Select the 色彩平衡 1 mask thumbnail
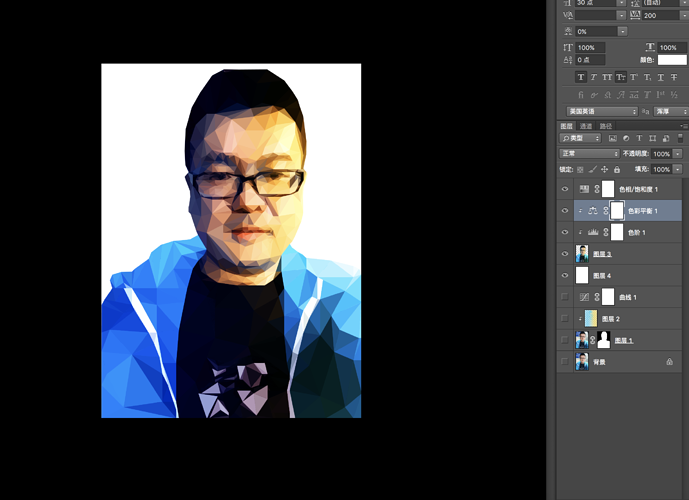This screenshot has height=500, width=689. pos(617,211)
